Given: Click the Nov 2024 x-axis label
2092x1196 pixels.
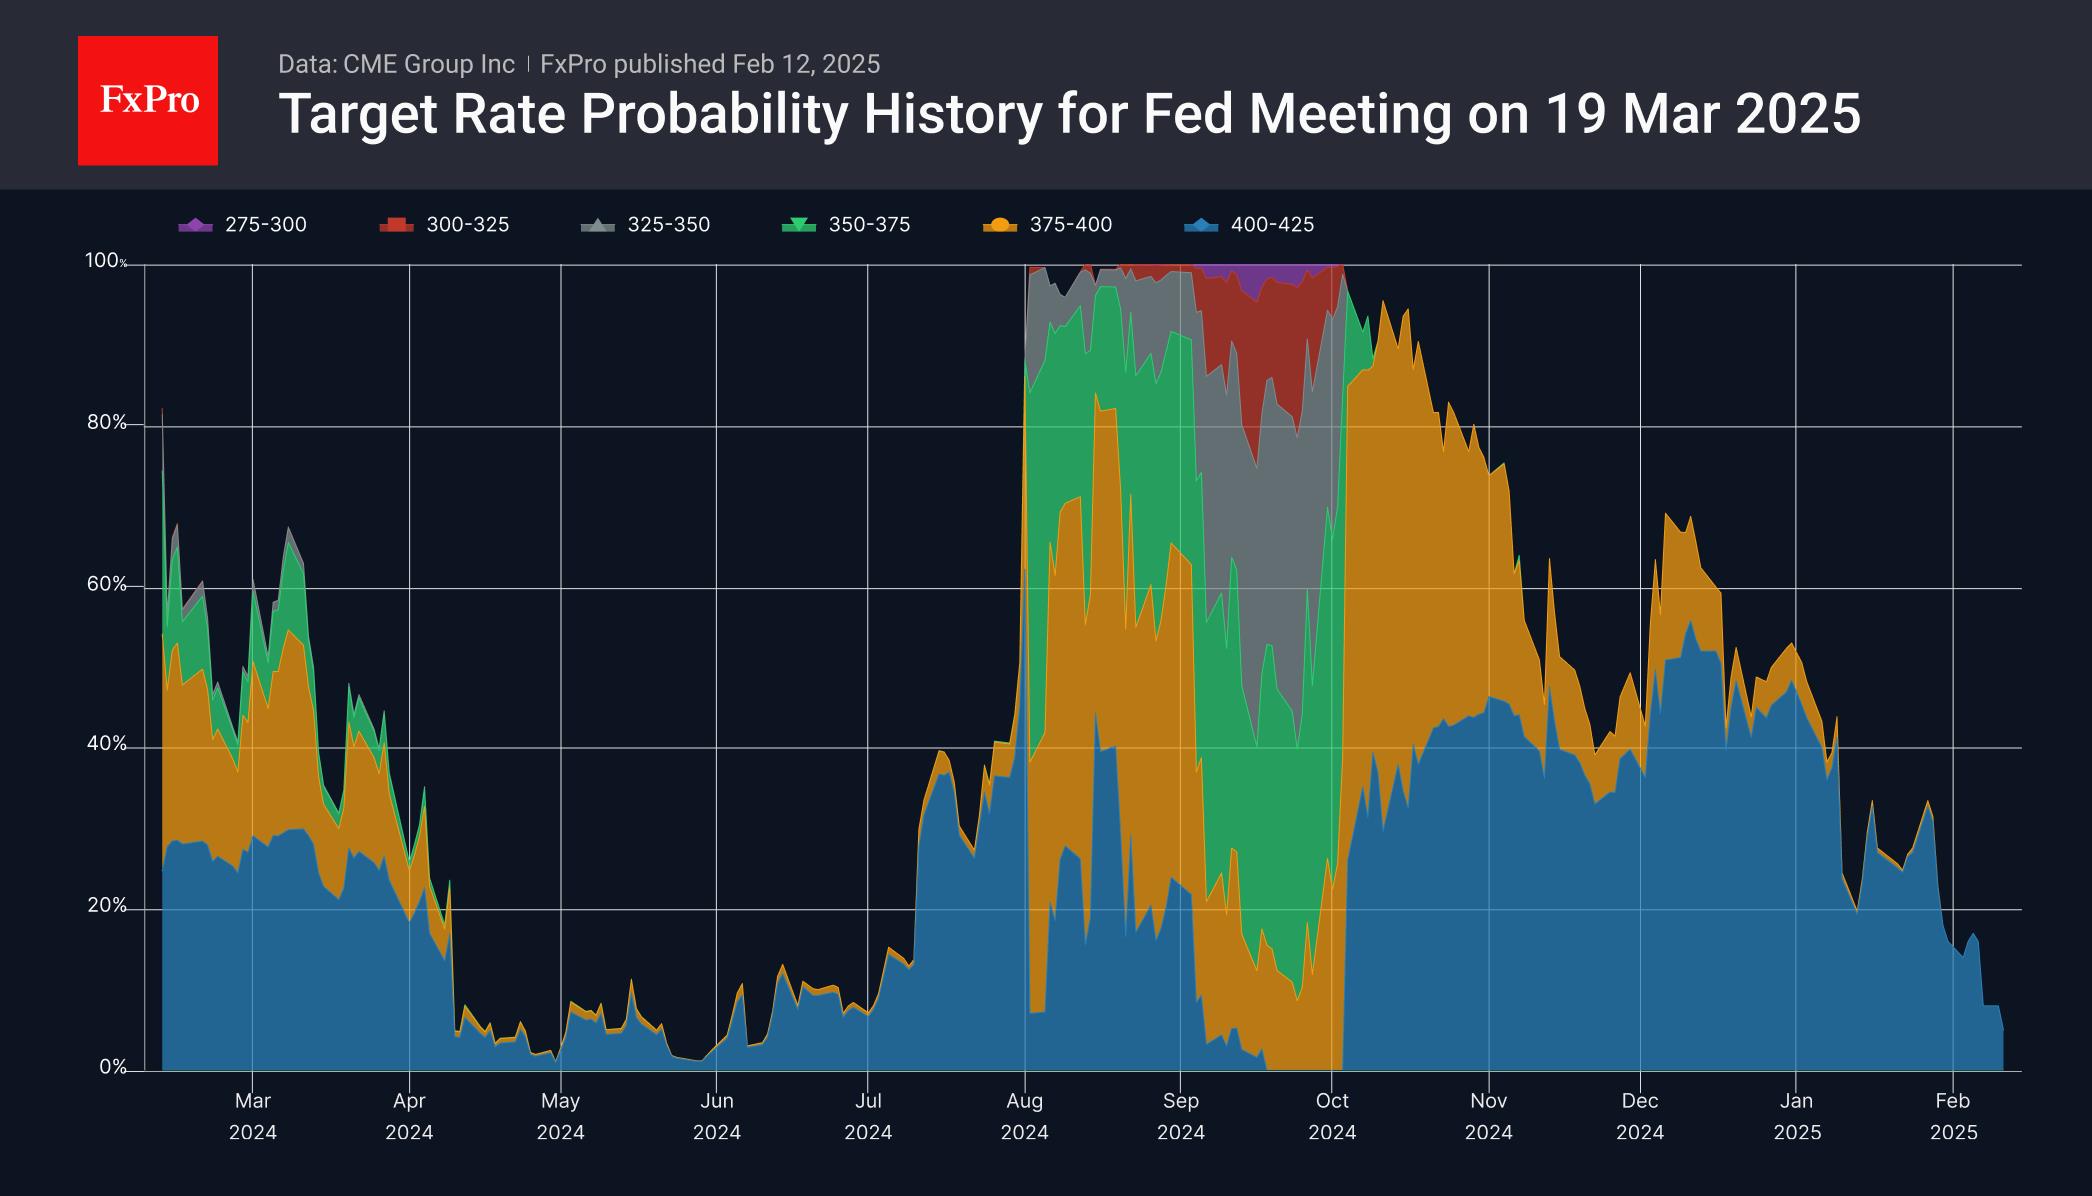Looking at the screenshot, I should click(x=1489, y=1116).
